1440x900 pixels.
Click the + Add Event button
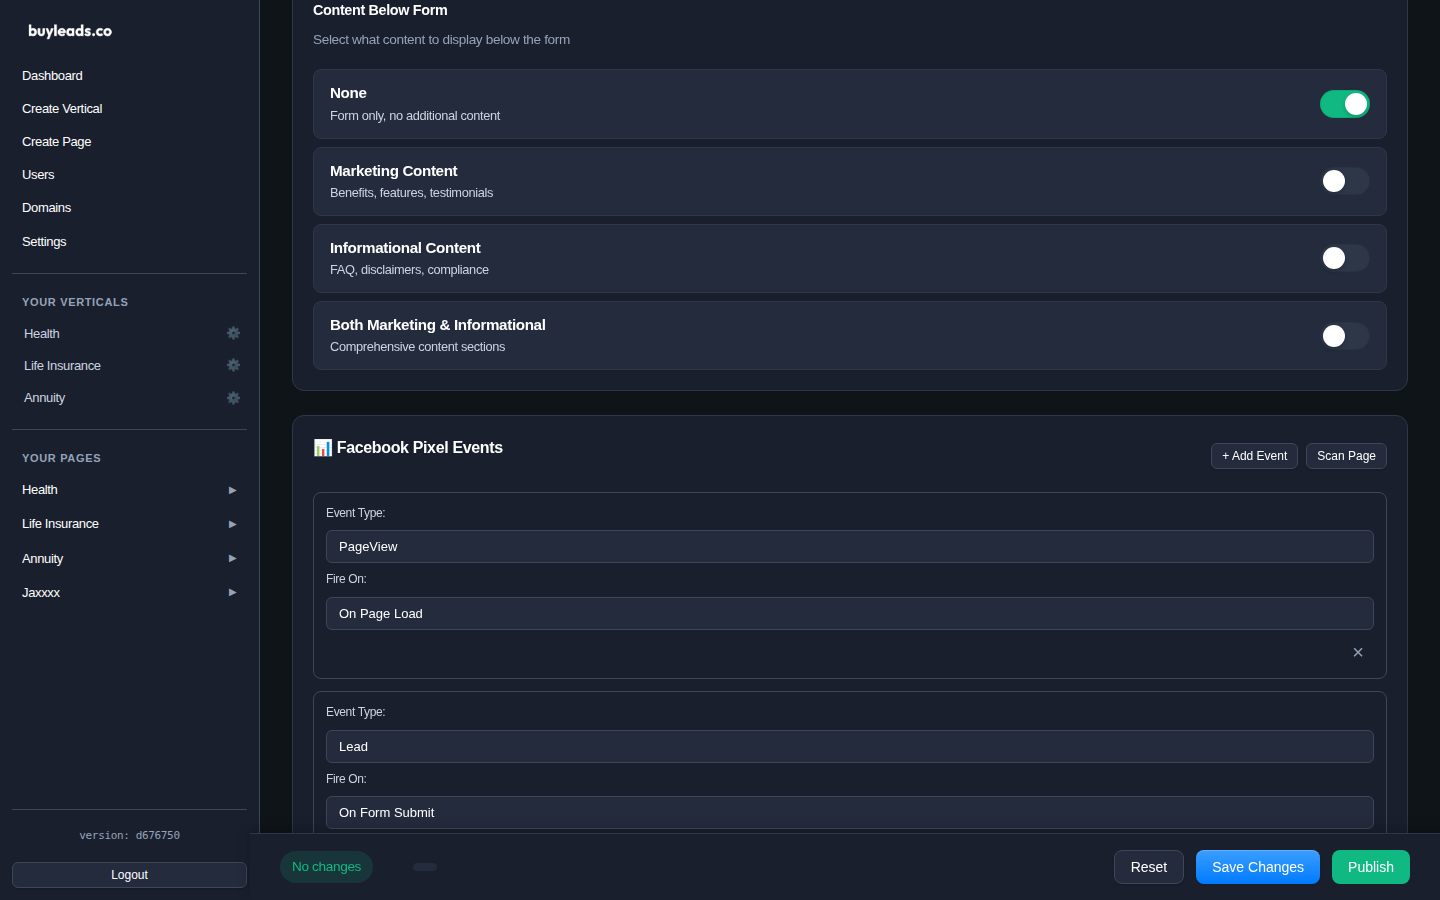[1254, 456]
